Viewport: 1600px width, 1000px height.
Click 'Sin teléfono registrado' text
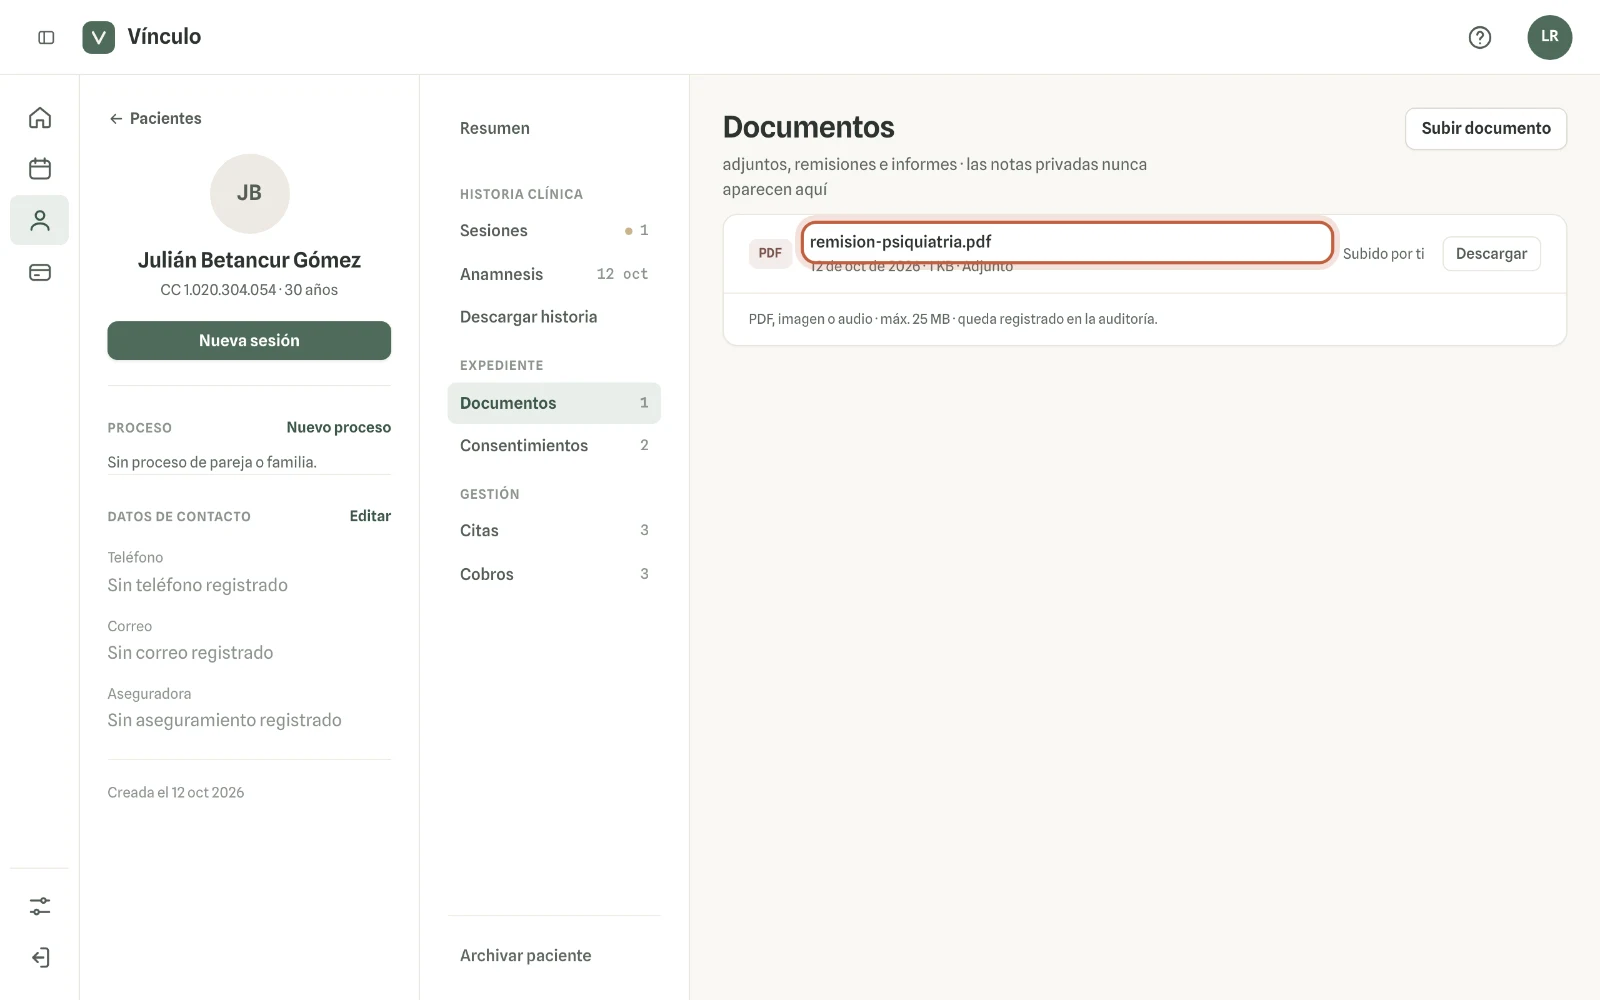pos(197,585)
